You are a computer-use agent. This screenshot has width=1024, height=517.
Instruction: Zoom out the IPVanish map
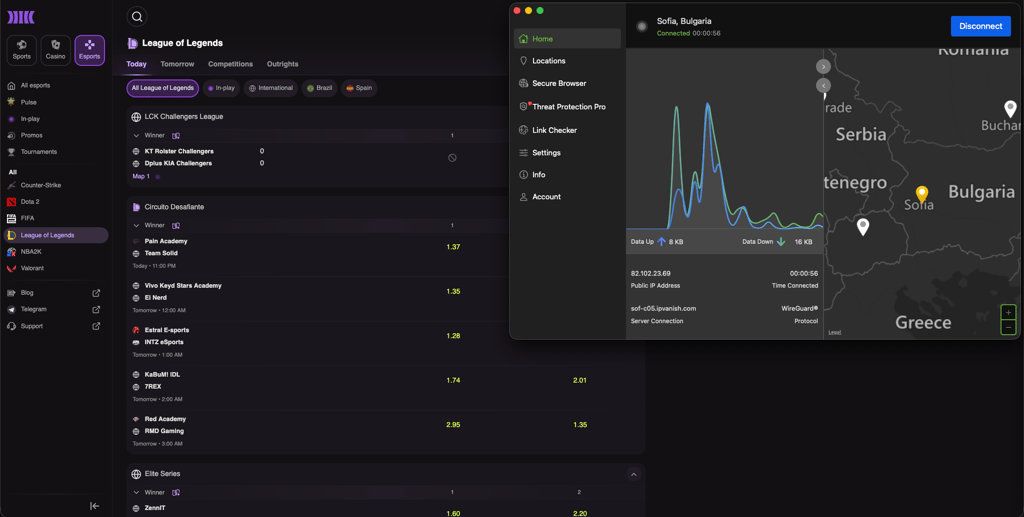1008,327
